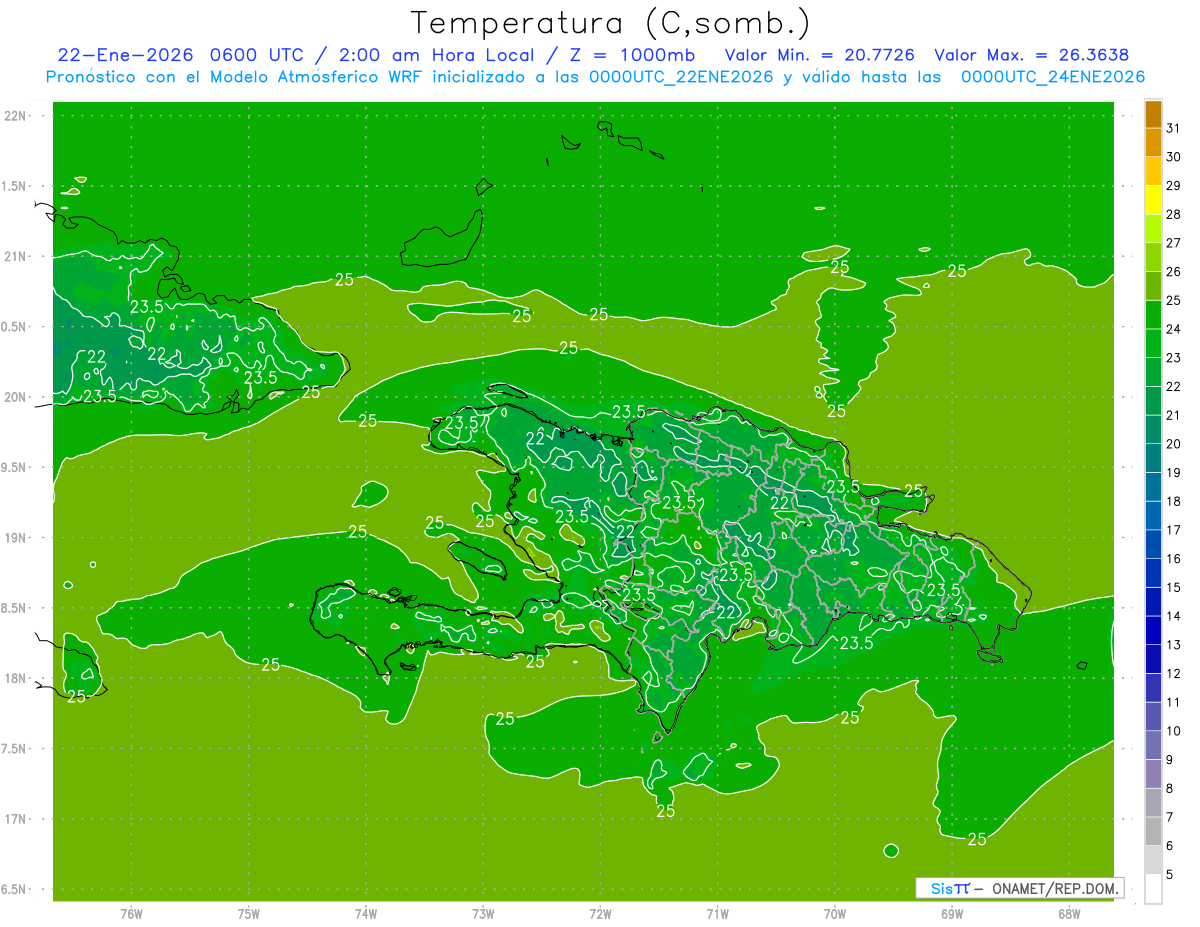Click the '0000UTC_24ENE2026' forecast end text

pyautogui.click(x=1052, y=77)
